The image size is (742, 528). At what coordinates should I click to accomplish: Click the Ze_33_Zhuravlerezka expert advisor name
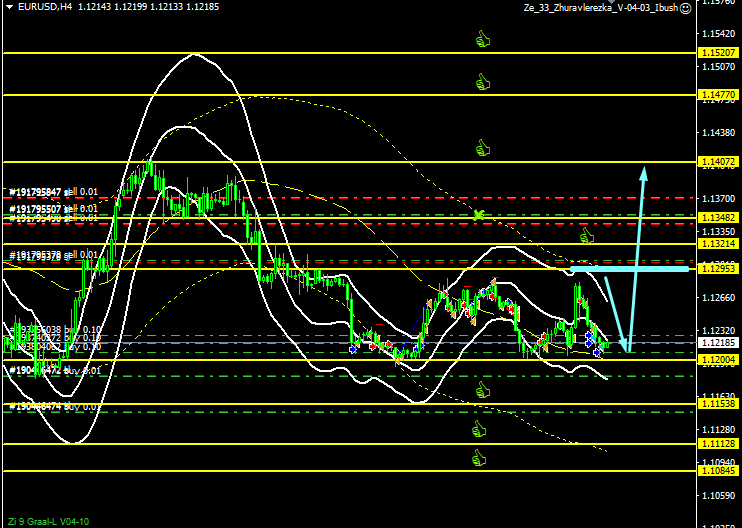(x=599, y=8)
